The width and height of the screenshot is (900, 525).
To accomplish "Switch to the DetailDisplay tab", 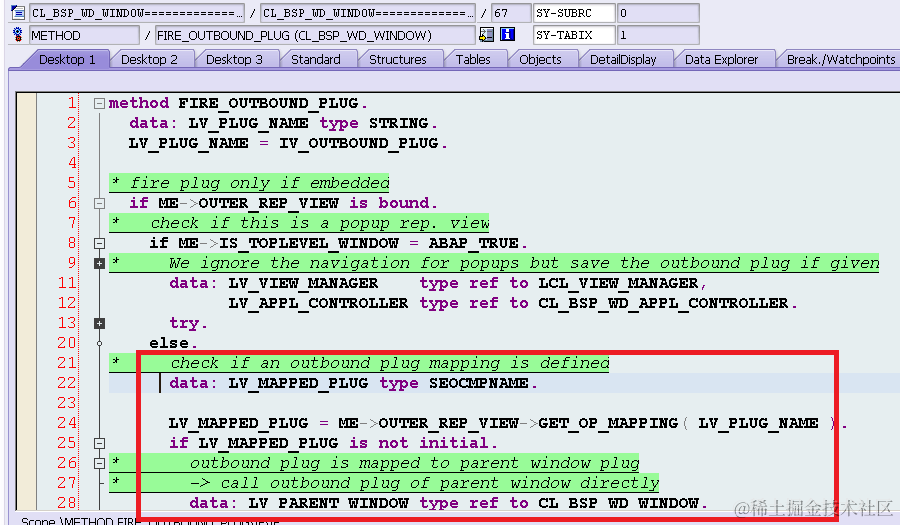I will click(623, 59).
